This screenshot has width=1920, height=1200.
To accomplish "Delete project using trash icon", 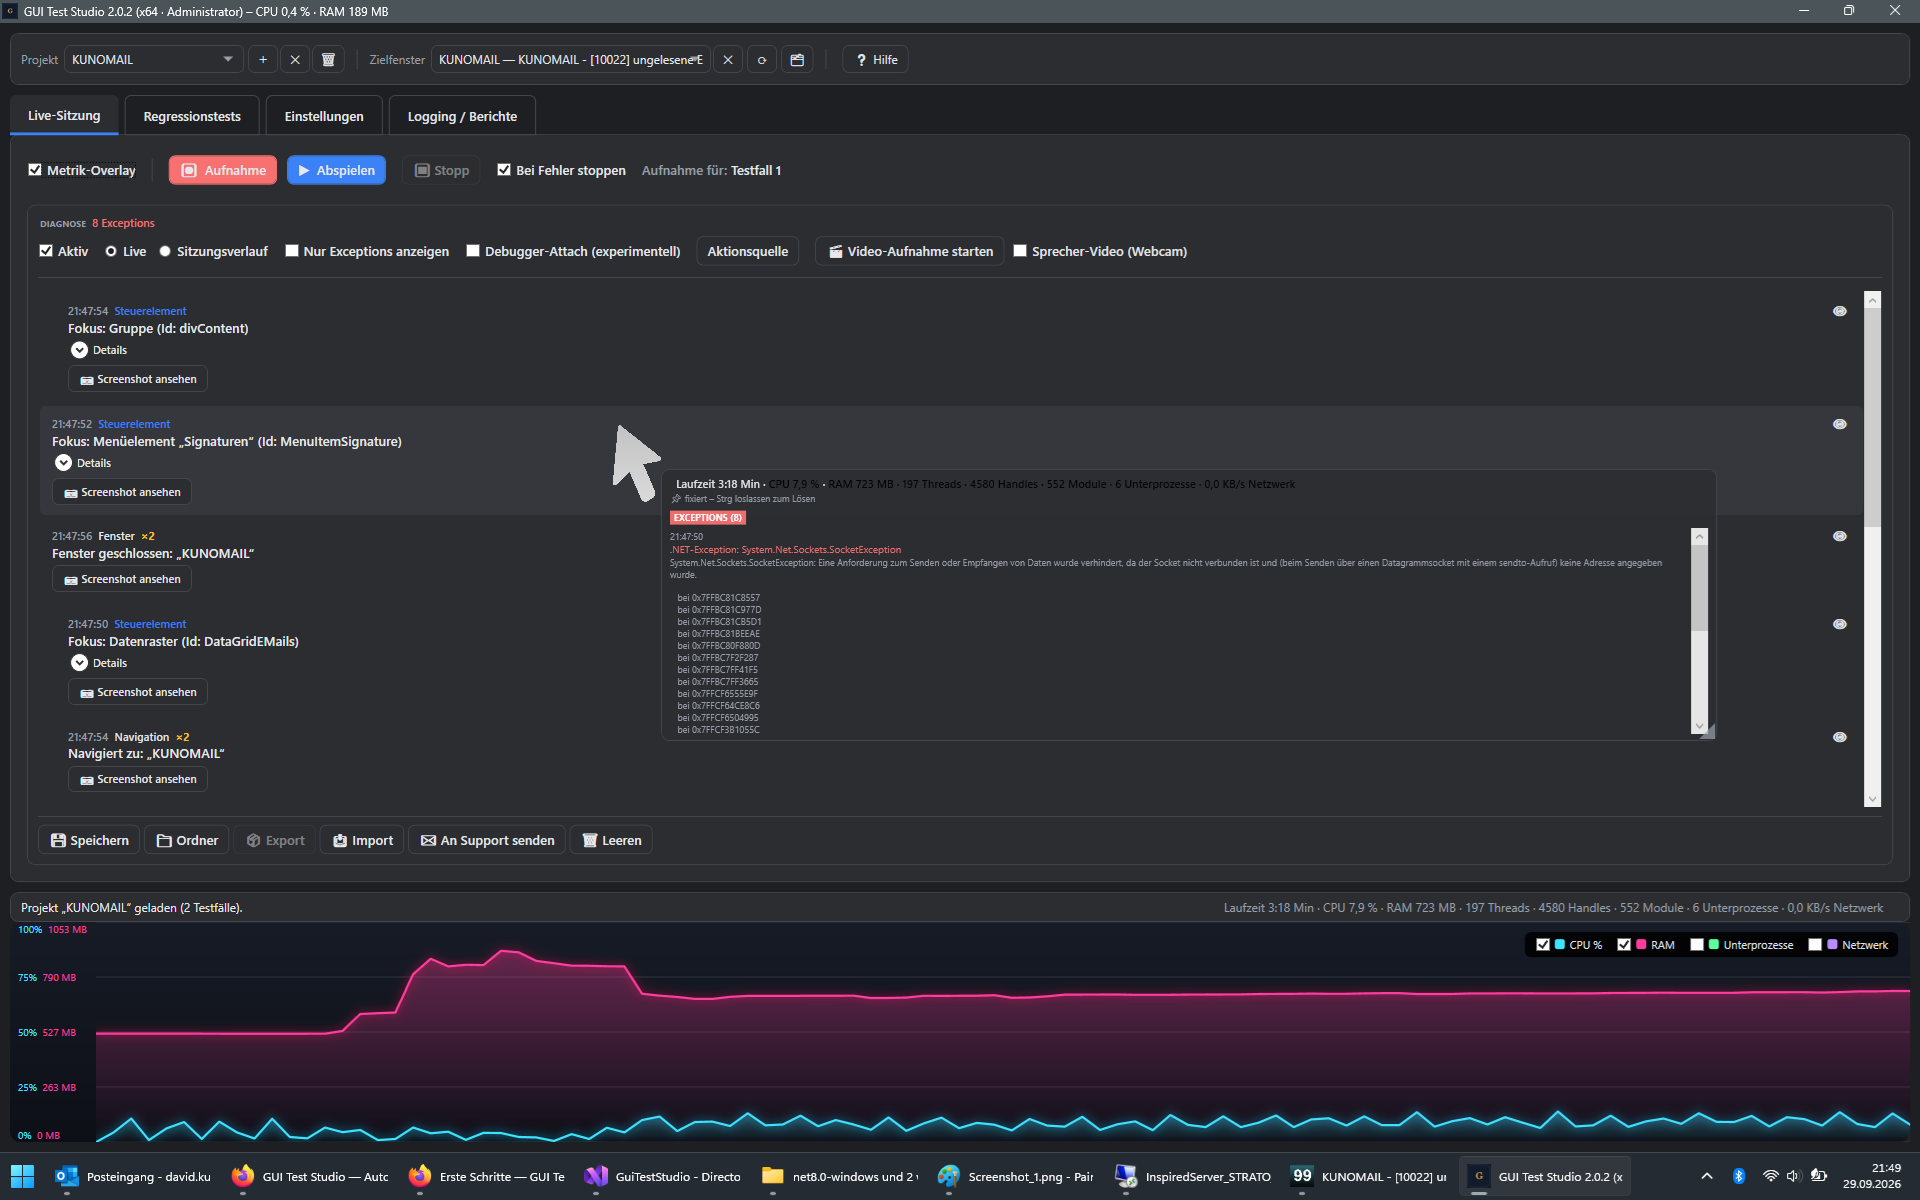I will [x=328, y=60].
